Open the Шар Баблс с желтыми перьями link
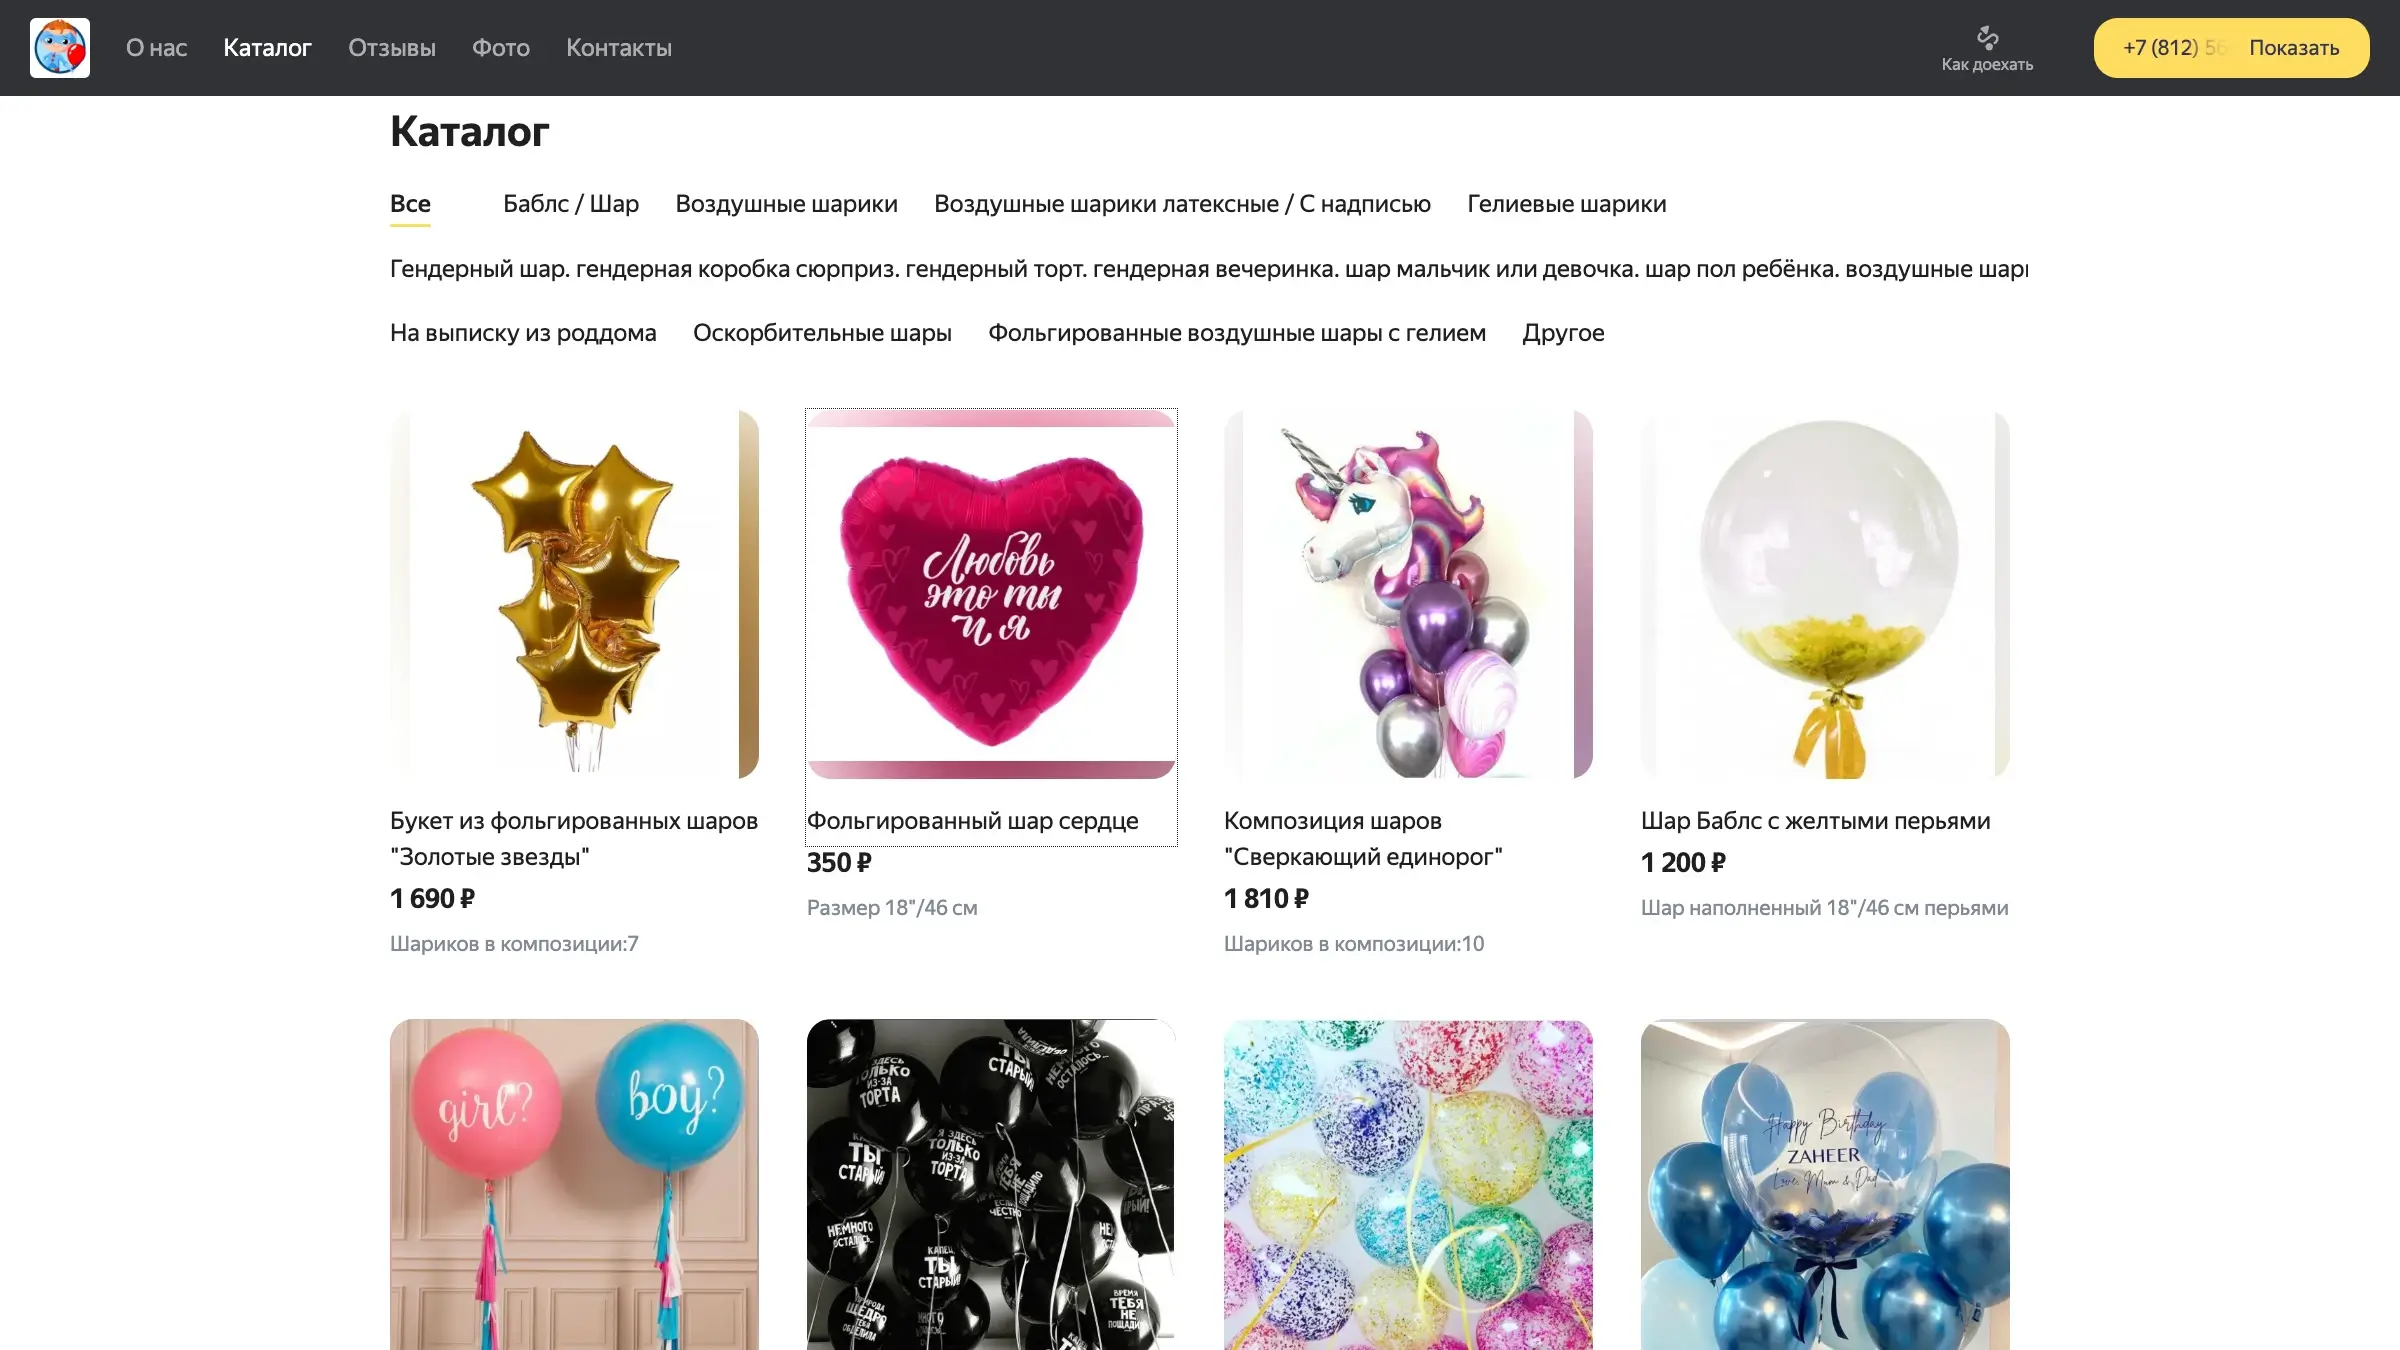 [1815, 821]
